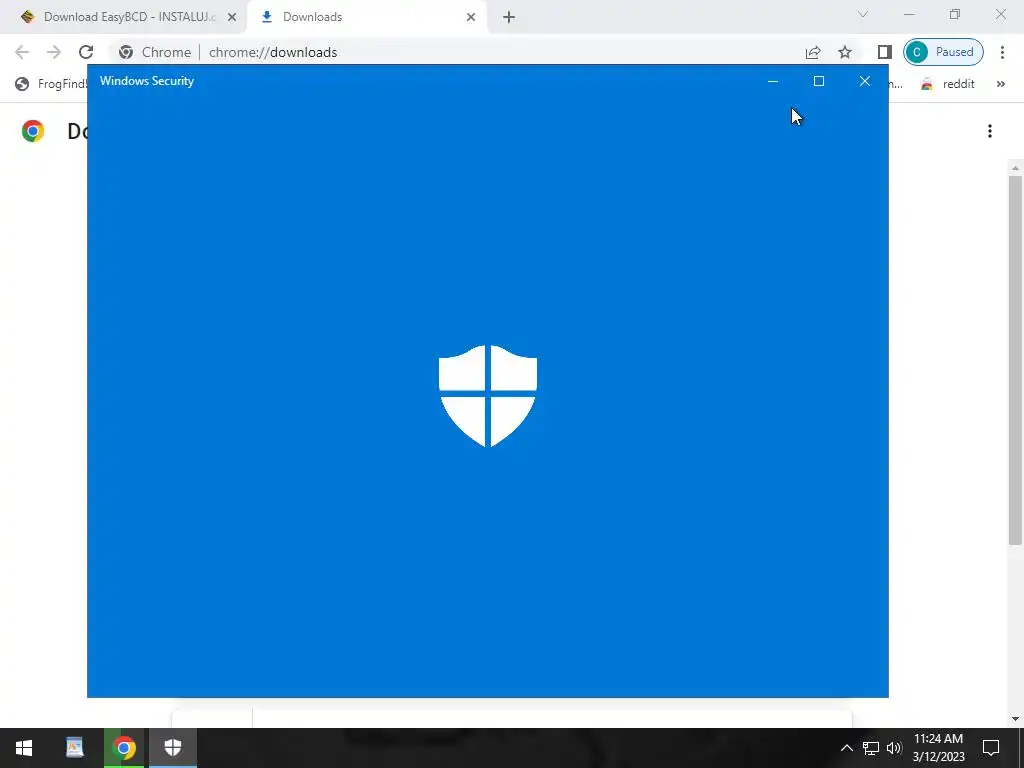1024x768 pixels.
Task: Open the volume tray icon
Action: click(894, 748)
